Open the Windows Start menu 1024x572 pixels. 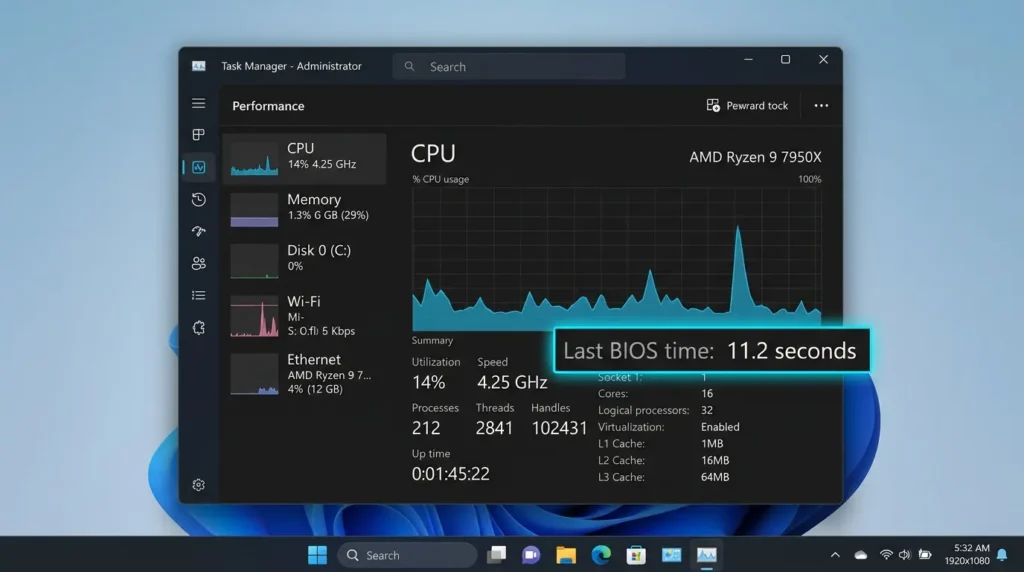(x=317, y=555)
